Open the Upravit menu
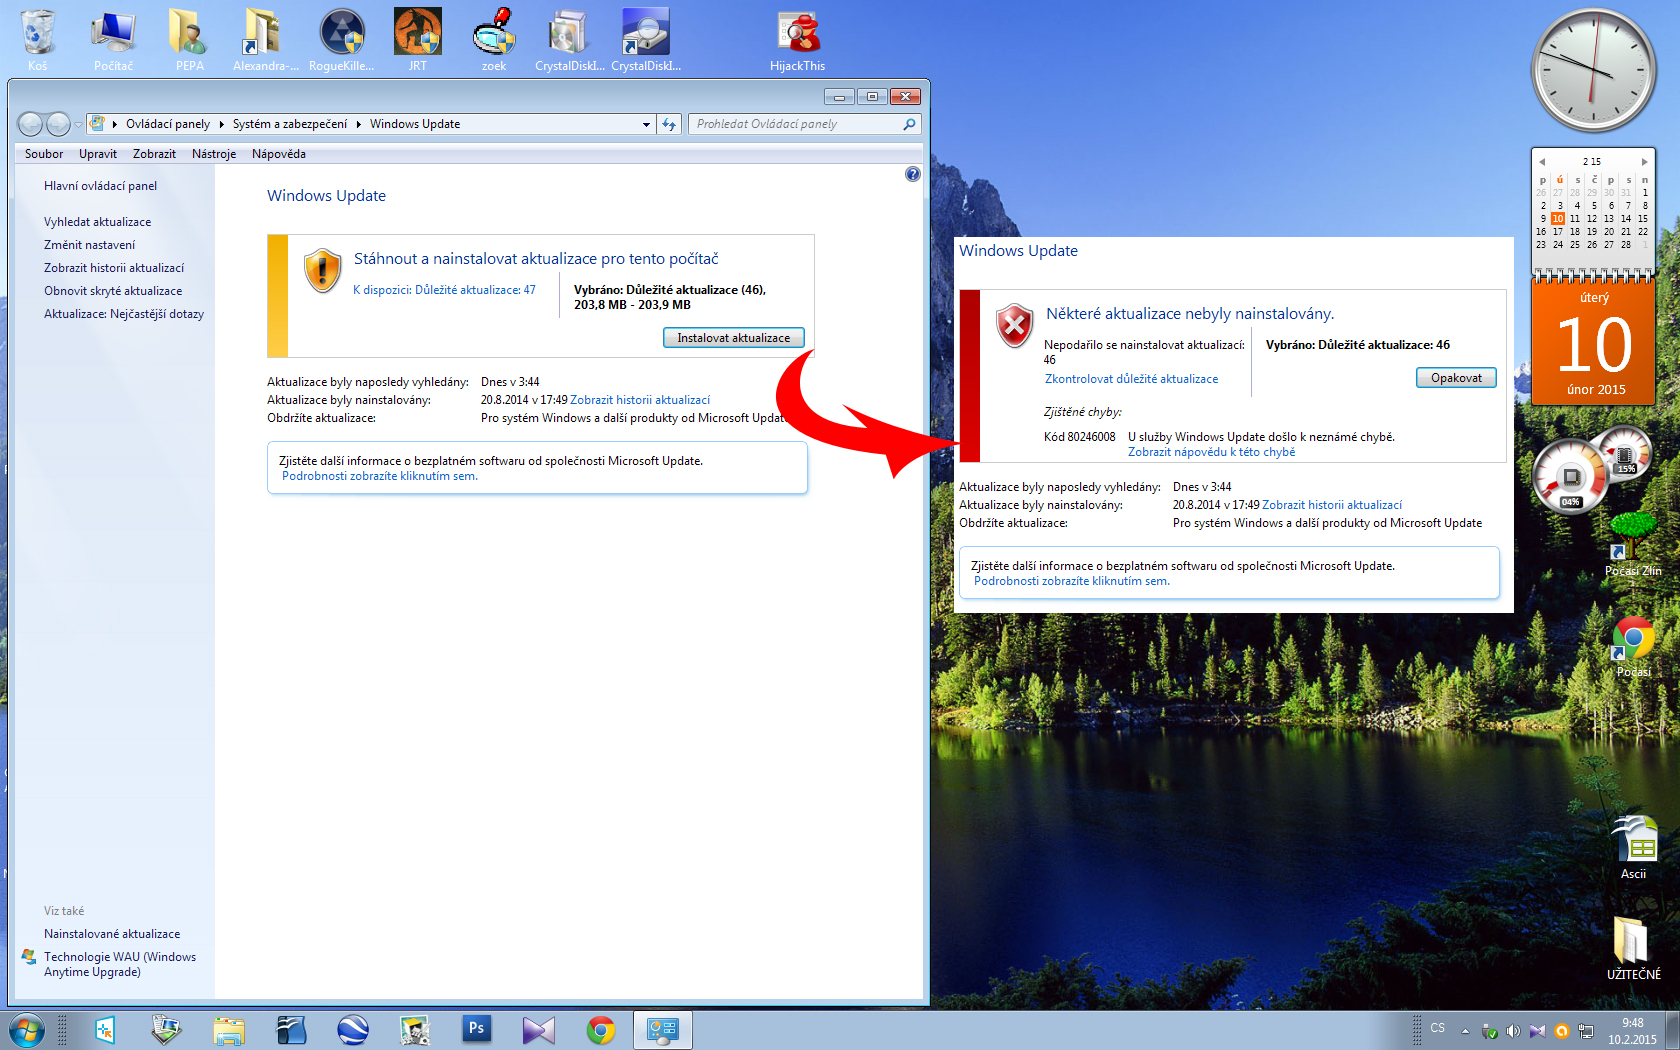 pos(98,154)
